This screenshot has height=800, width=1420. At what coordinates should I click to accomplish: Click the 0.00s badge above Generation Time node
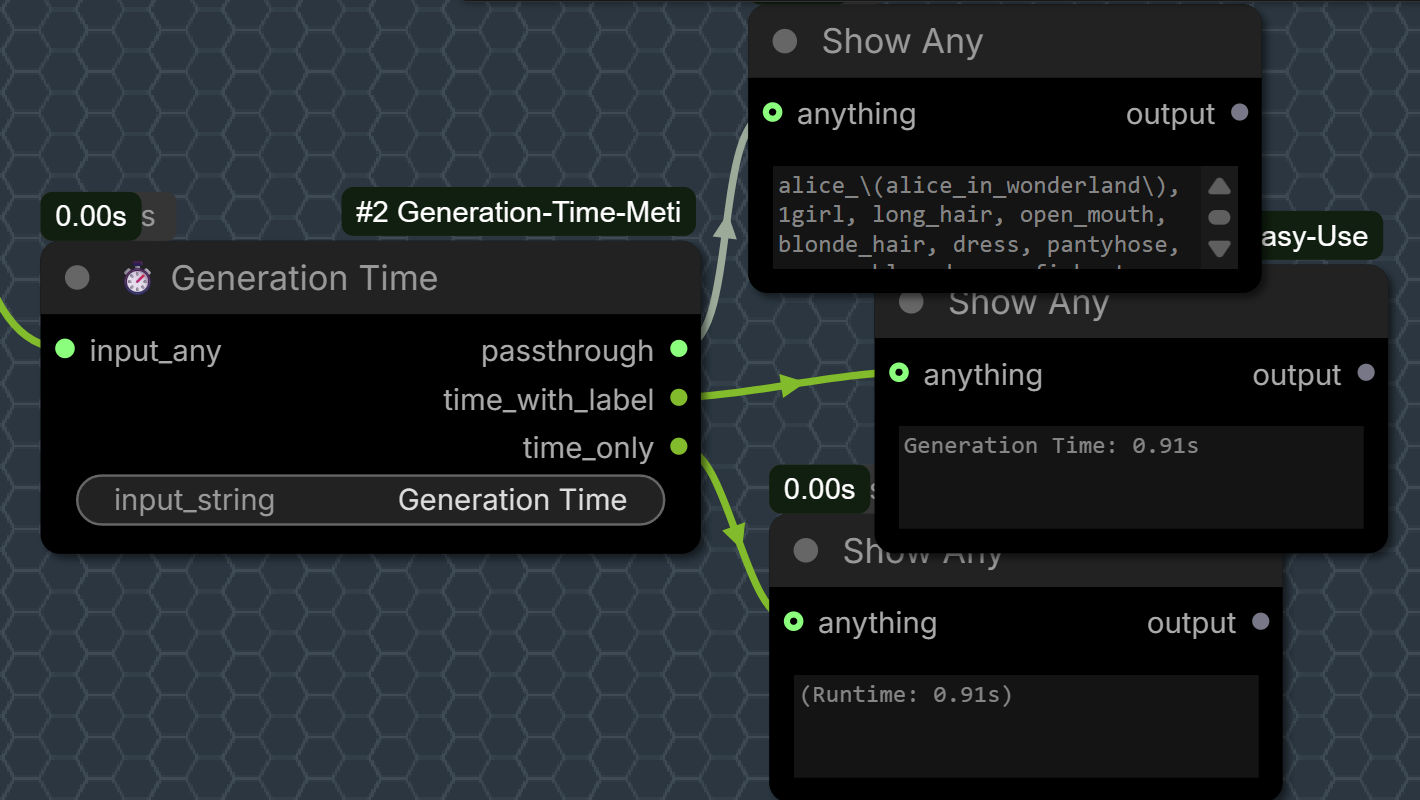point(91,216)
